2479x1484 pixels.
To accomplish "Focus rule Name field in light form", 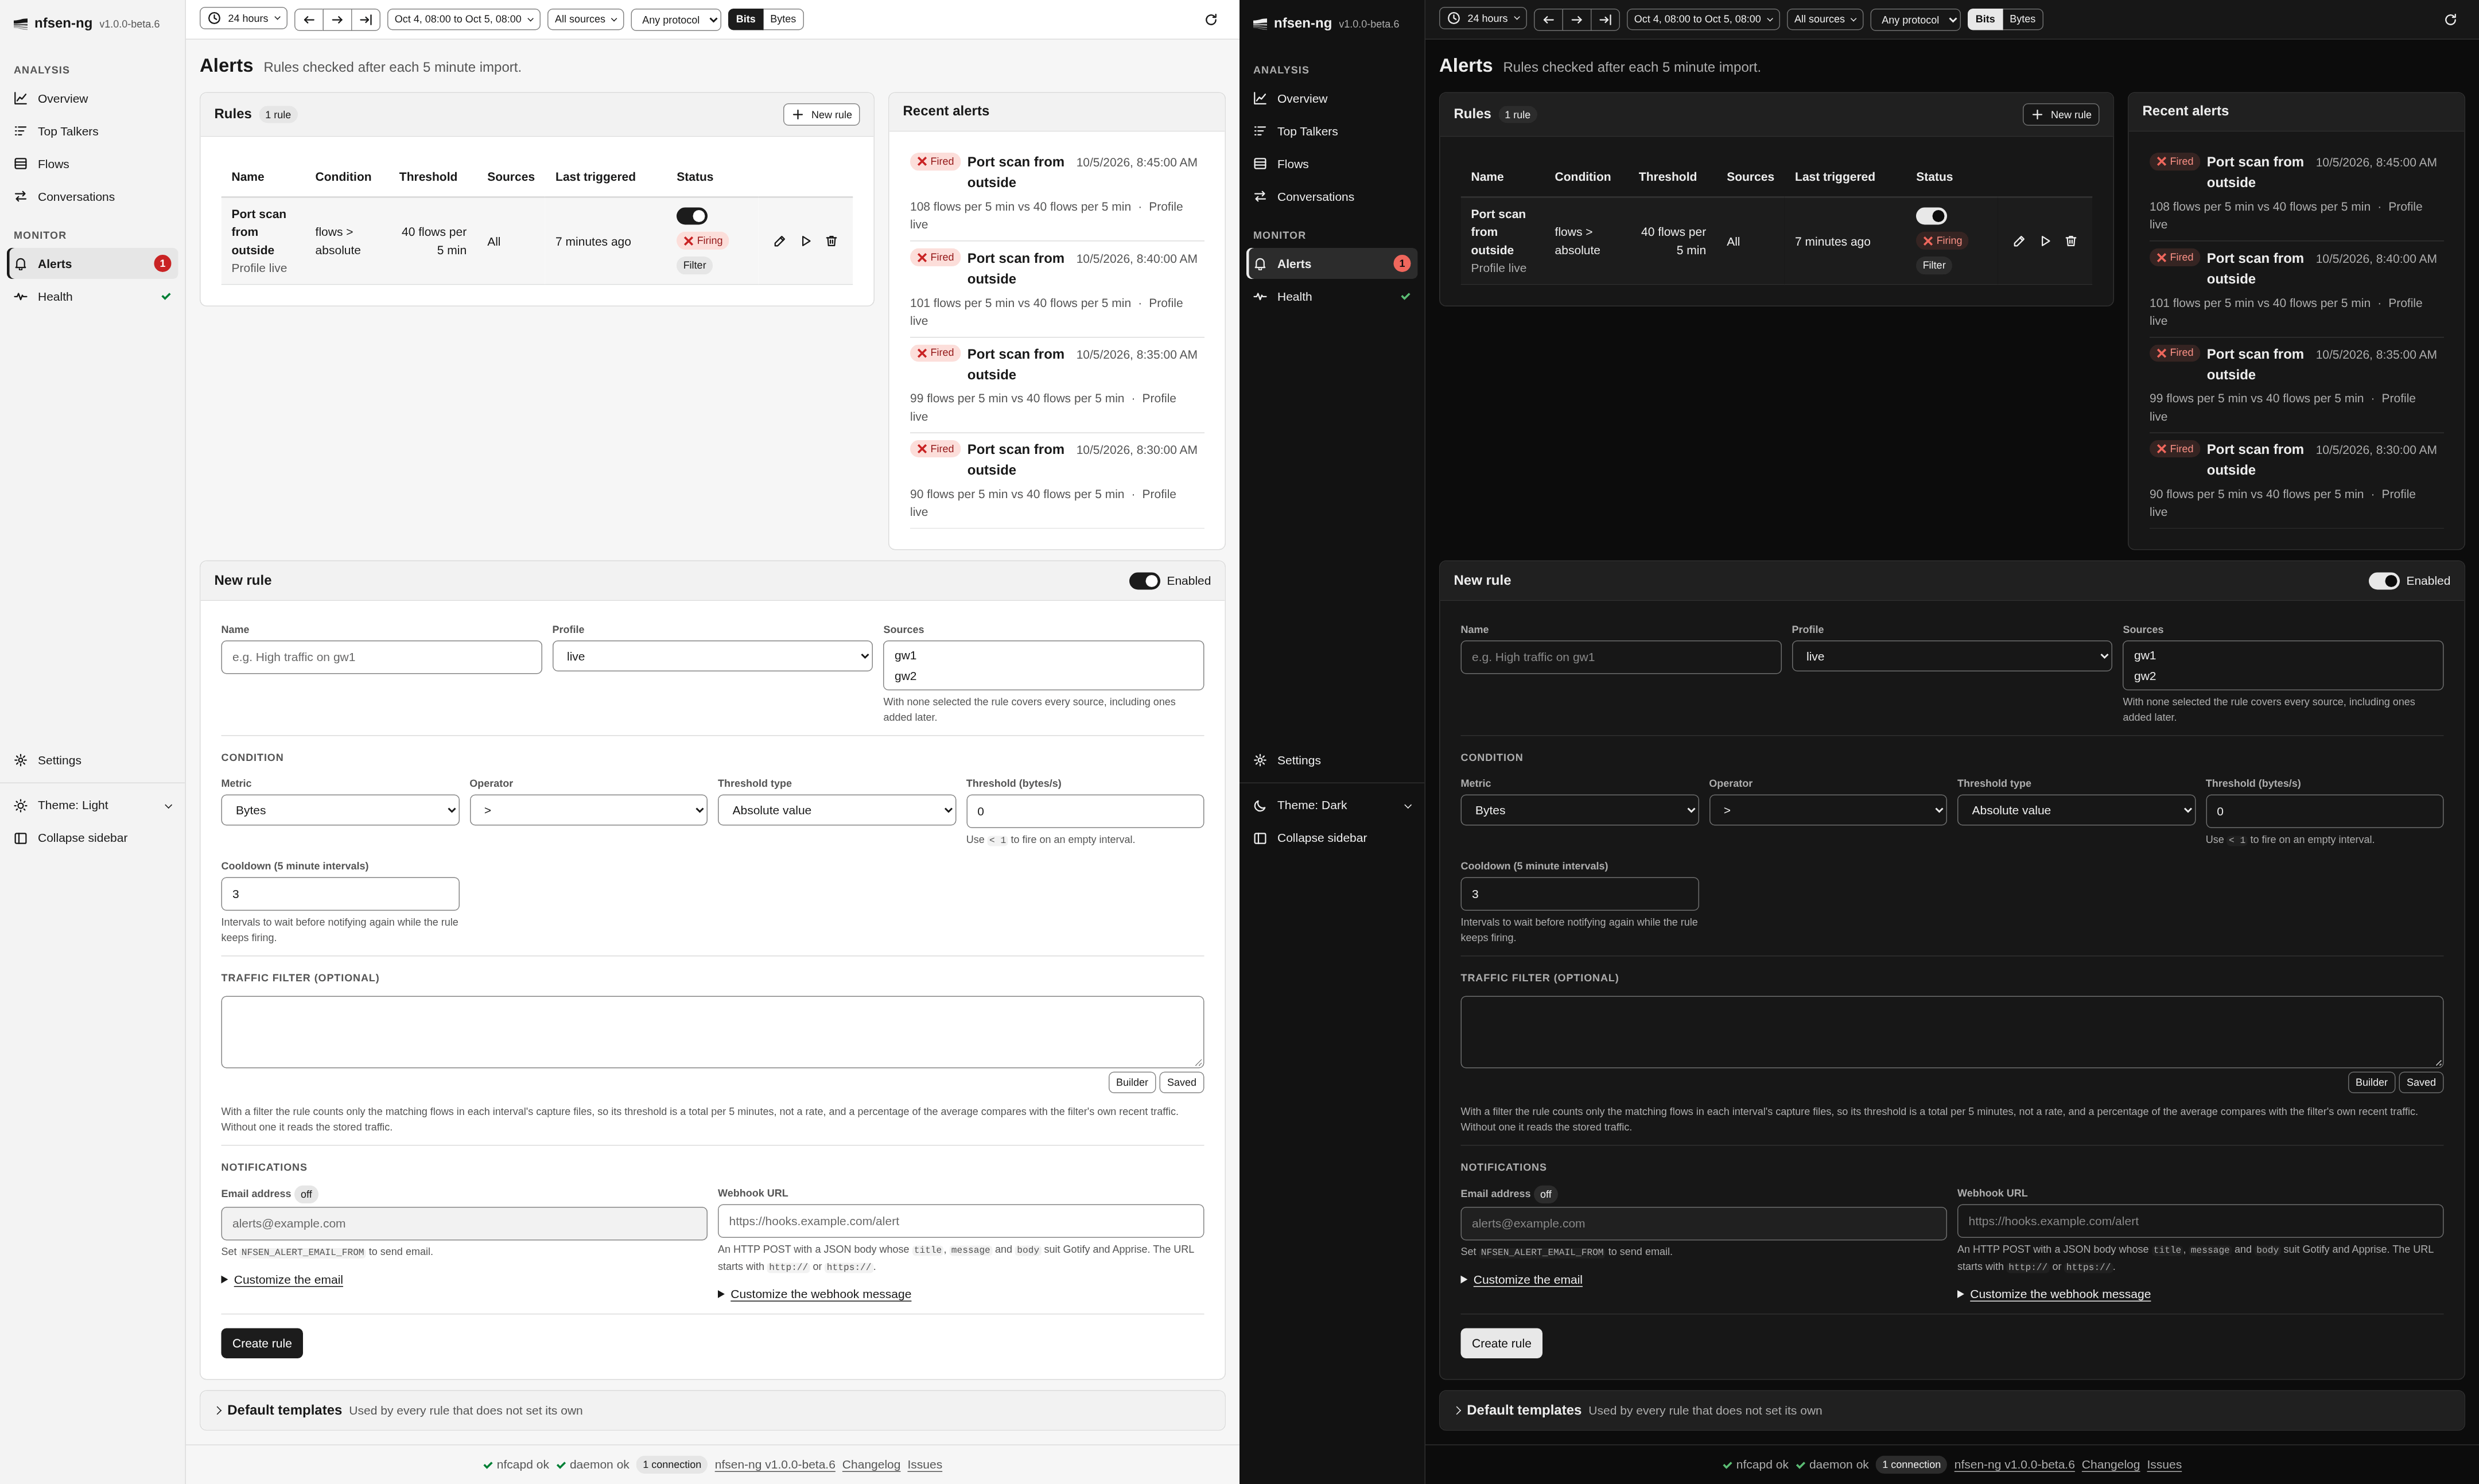I will point(381,657).
